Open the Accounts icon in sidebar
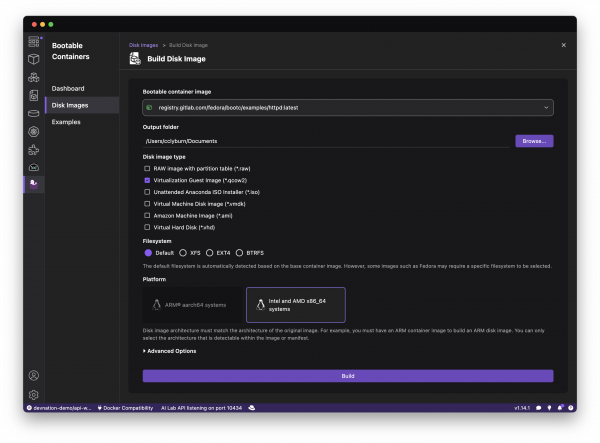Screen dimensions: 600x443 pos(34,376)
